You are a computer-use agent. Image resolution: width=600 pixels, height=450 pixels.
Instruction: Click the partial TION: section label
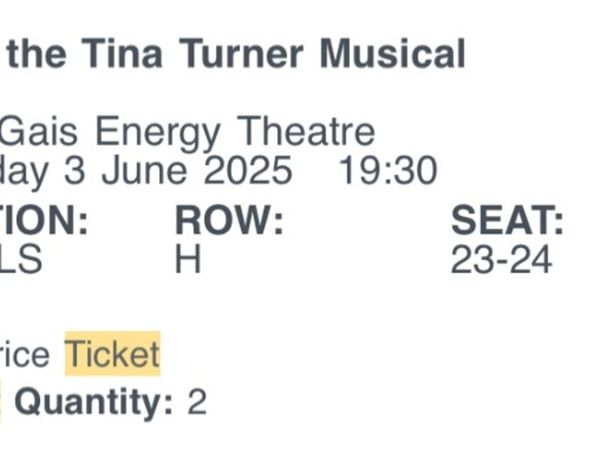click(44, 220)
